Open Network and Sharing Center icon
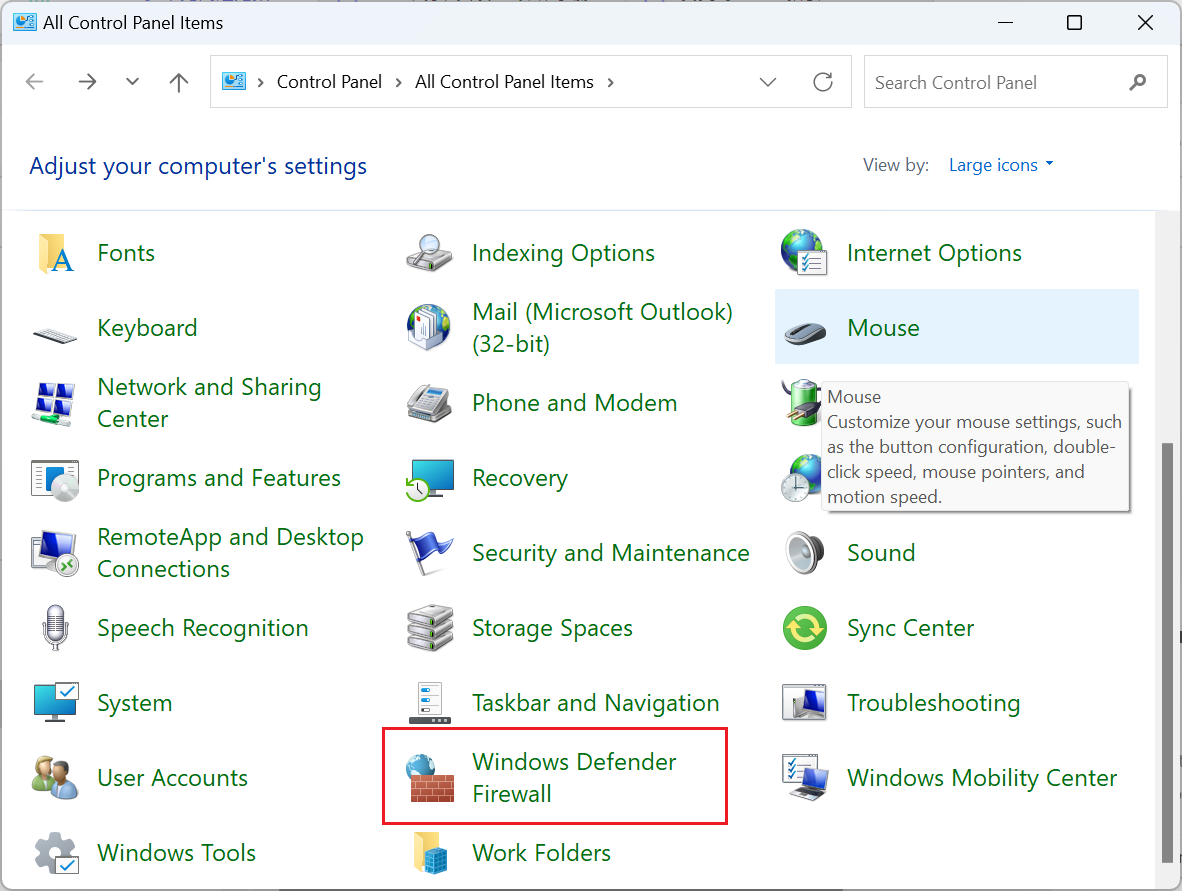This screenshot has width=1182, height=891. [54, 403]
